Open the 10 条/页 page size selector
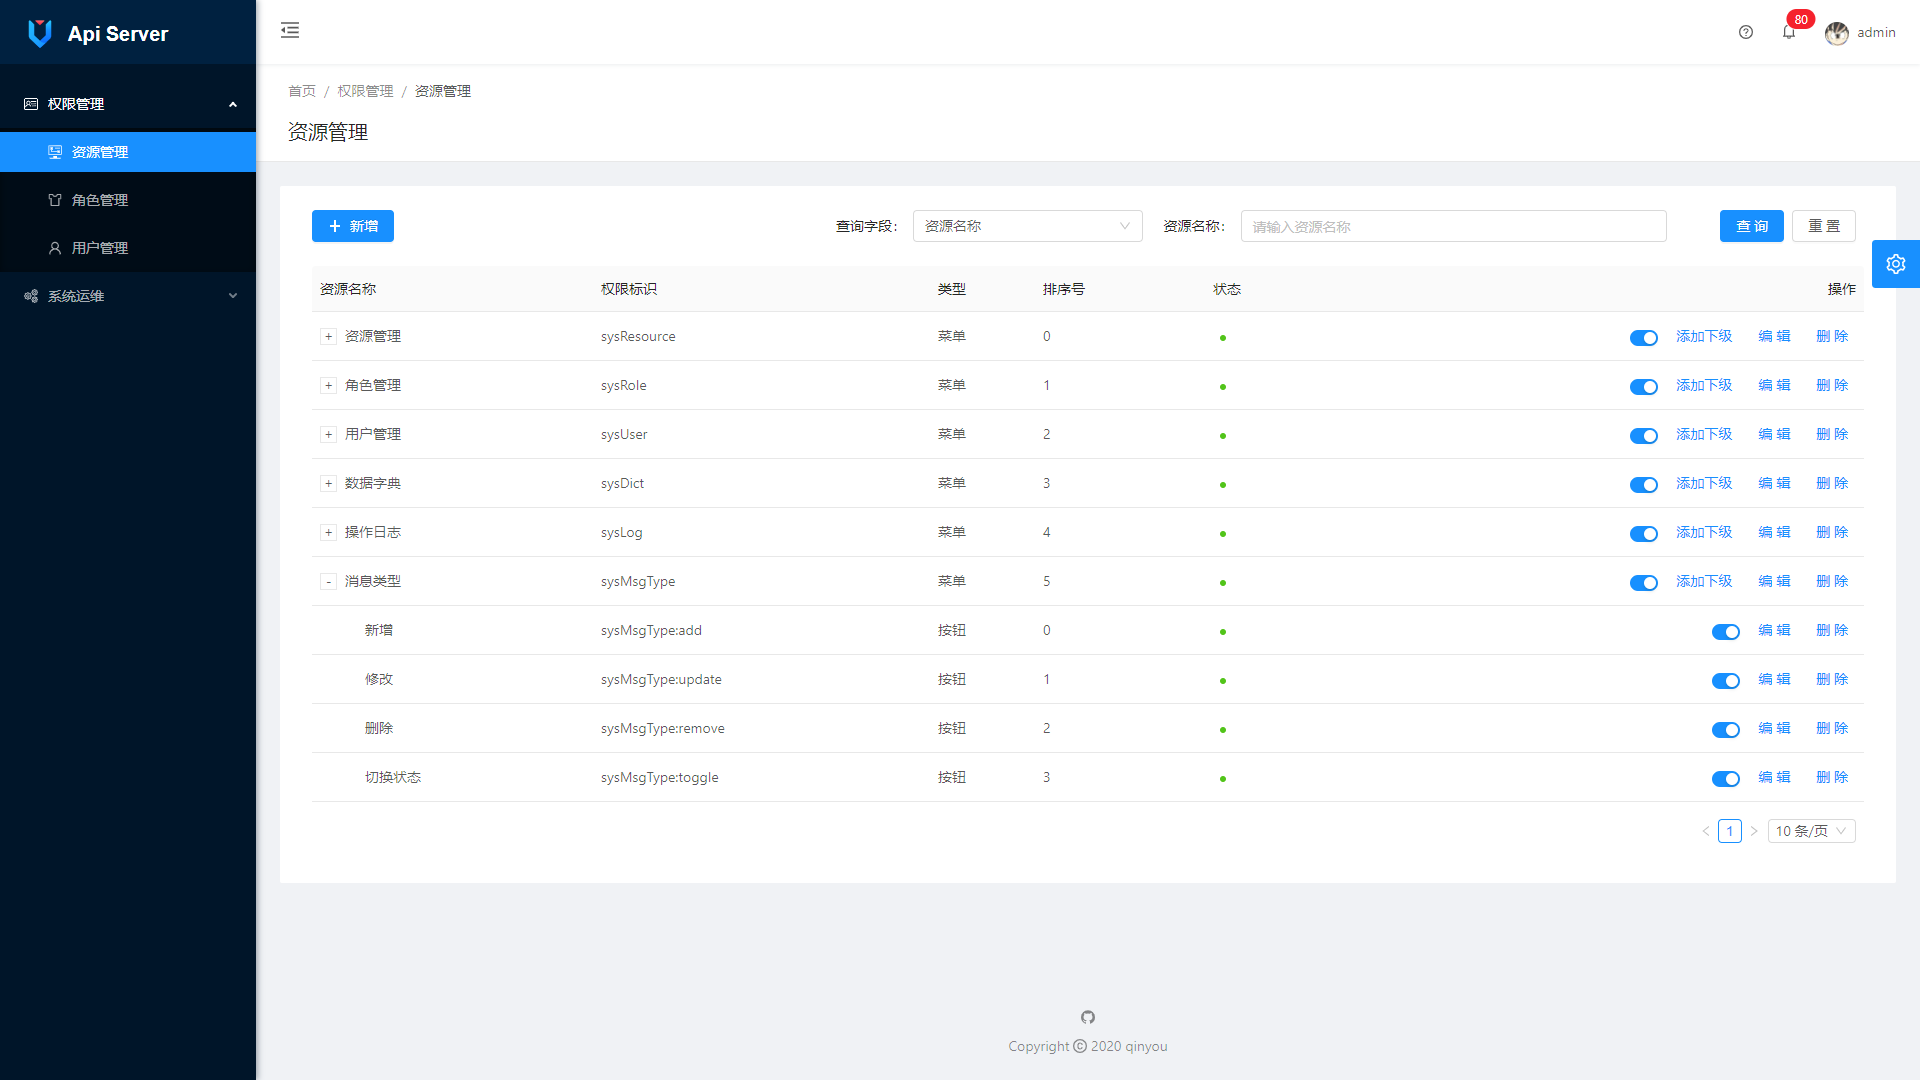The width and height of the screenshot is (1920, 1080). click(x=1811, y=831)
